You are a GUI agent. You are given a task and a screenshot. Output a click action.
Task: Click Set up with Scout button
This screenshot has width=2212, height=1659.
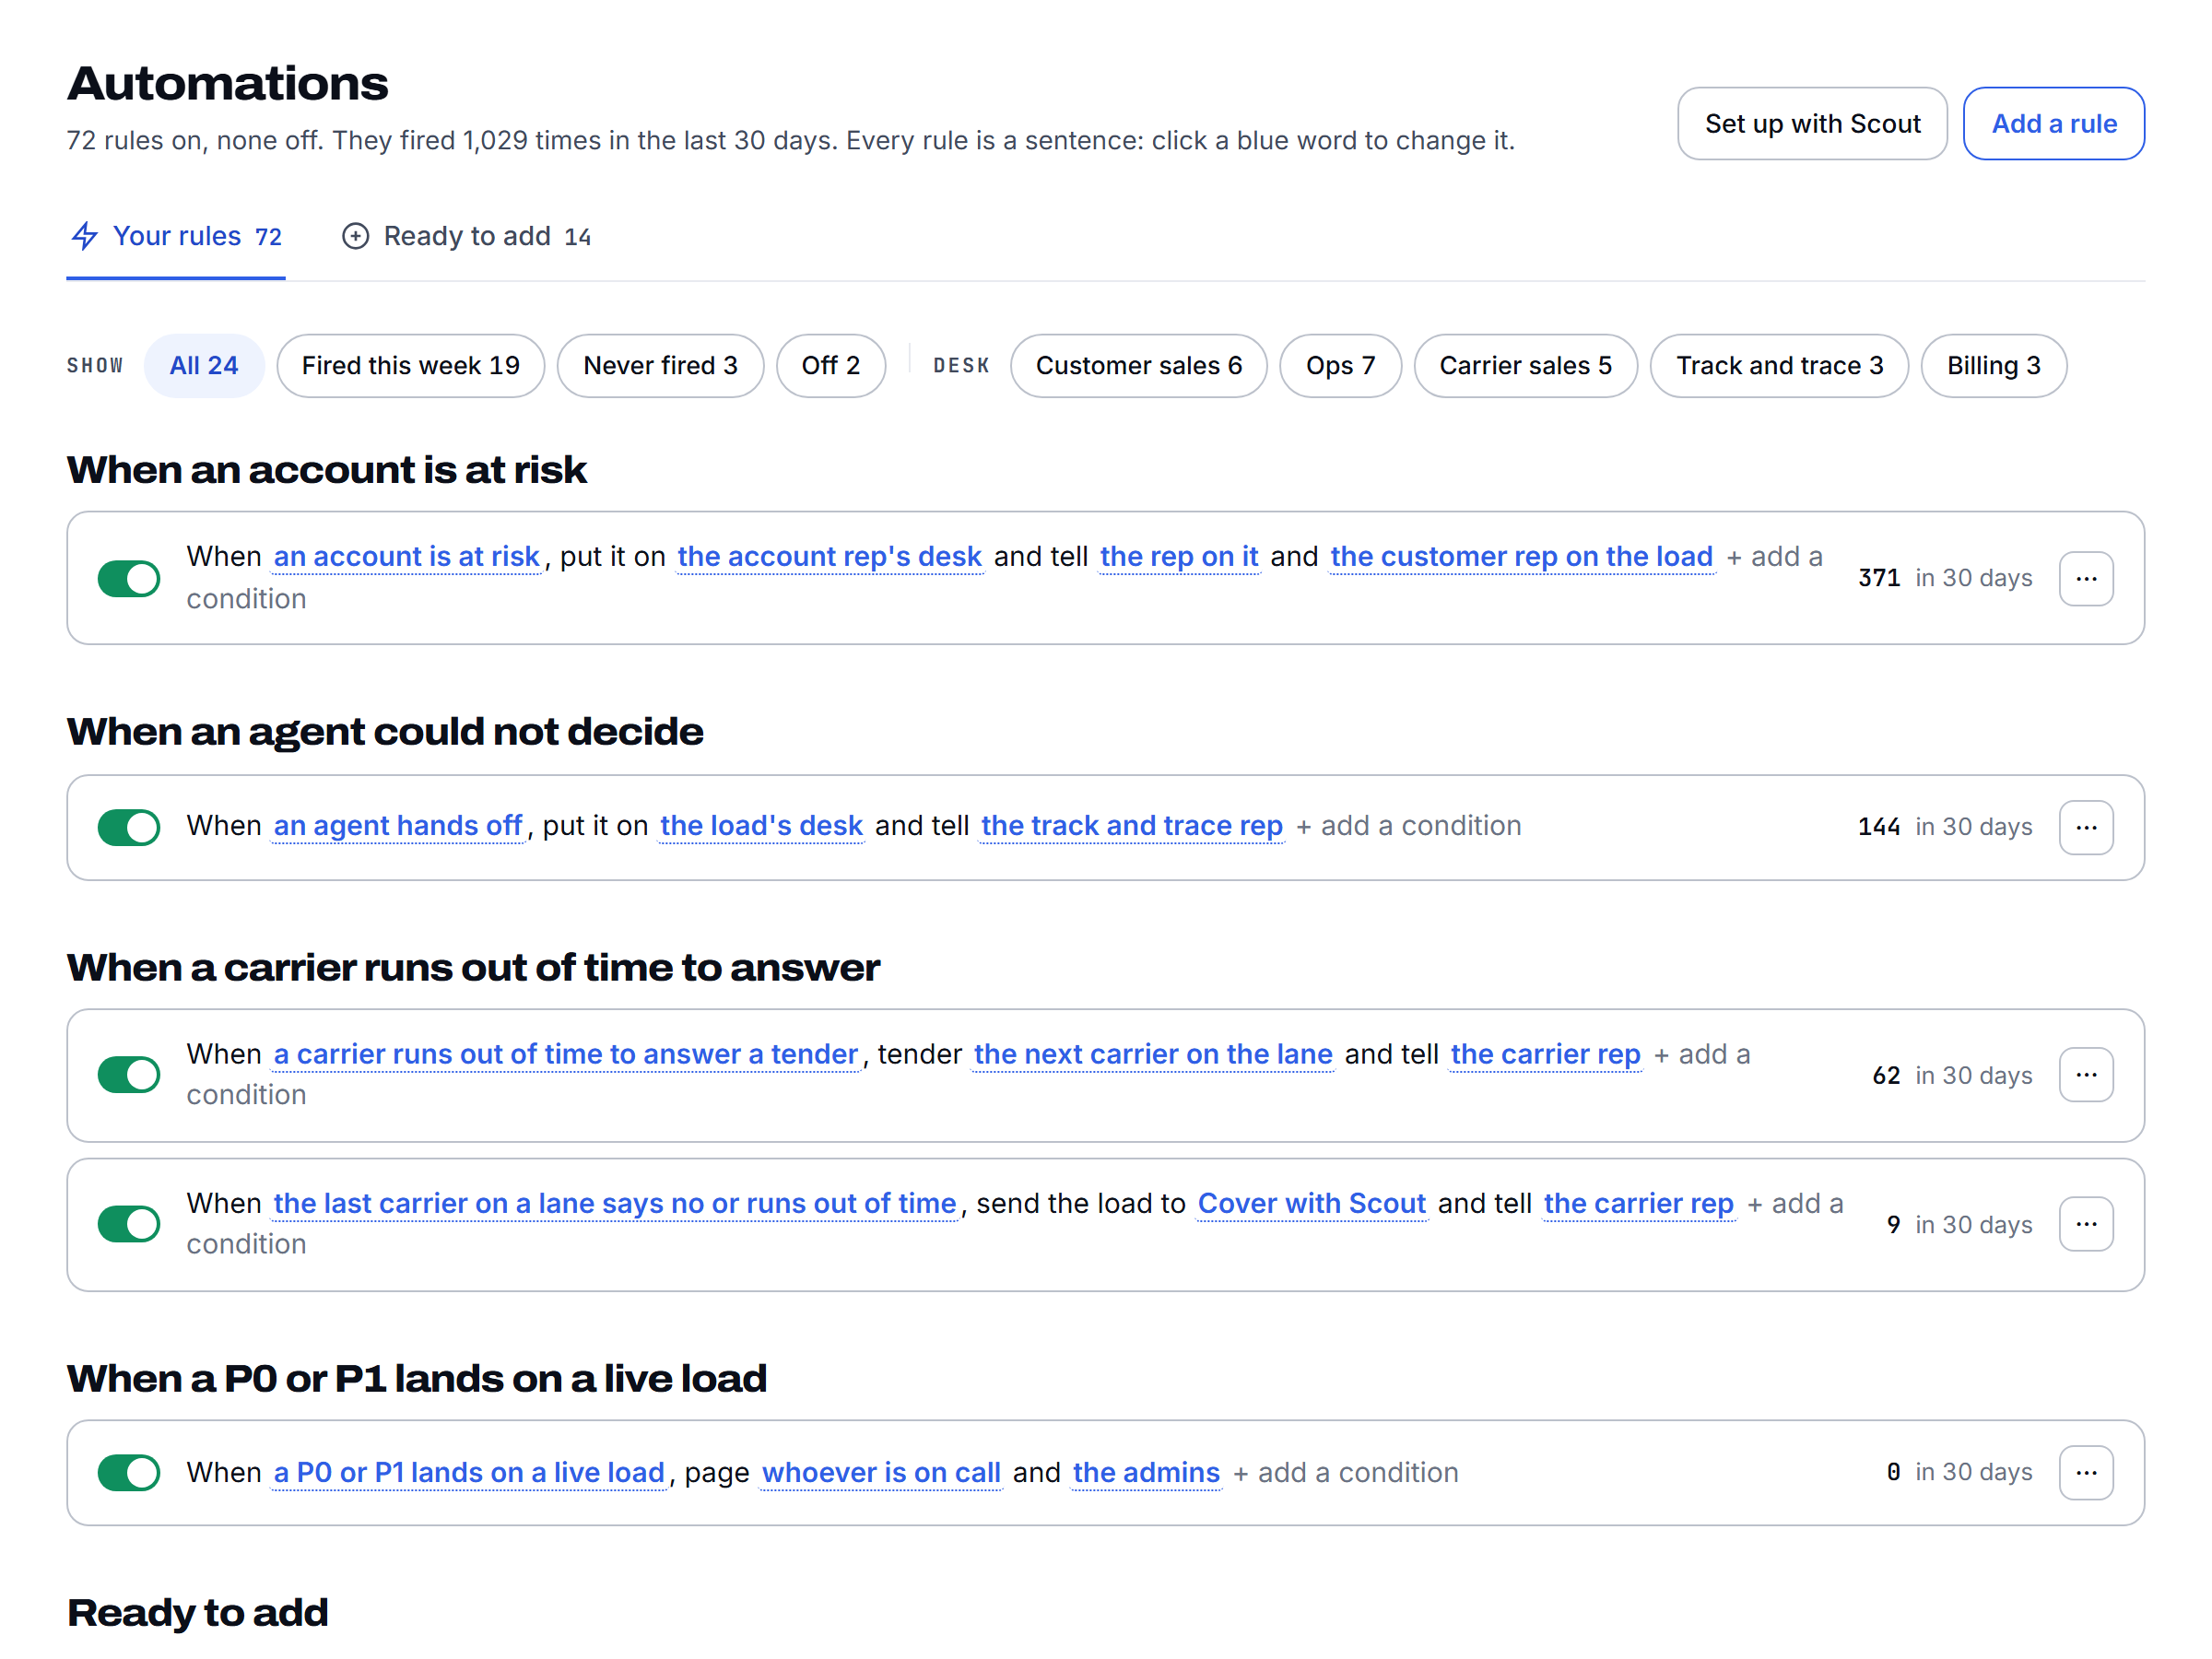tap(1812, 124)
